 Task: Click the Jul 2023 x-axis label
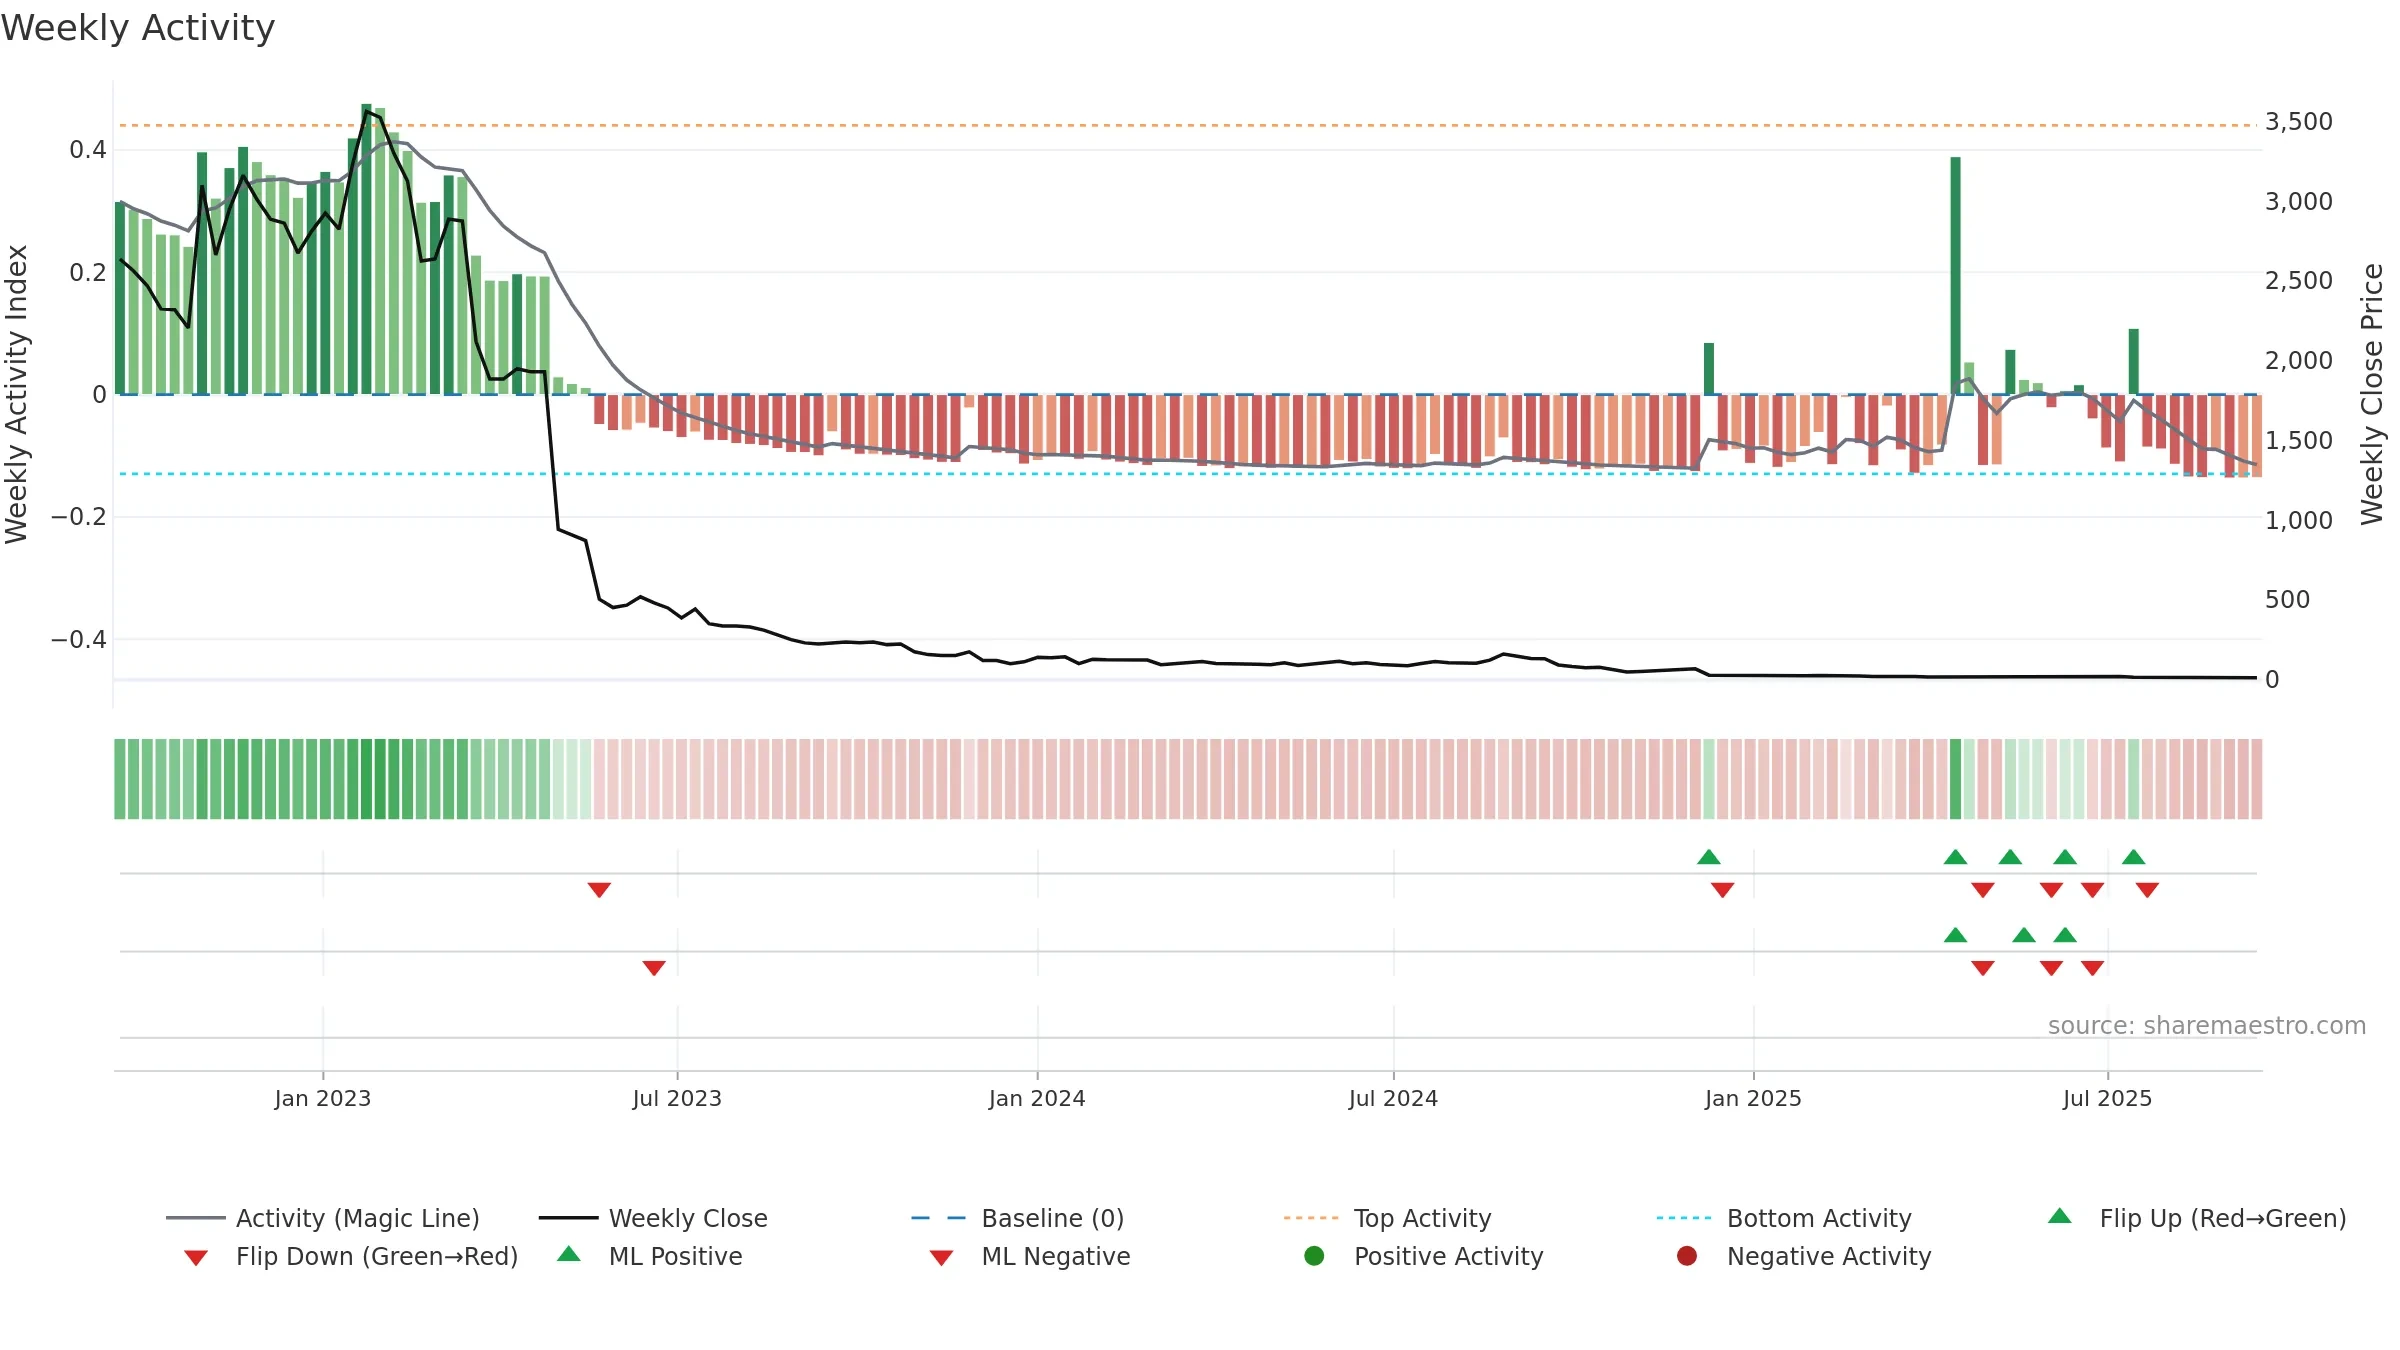tap(677, 1098)
